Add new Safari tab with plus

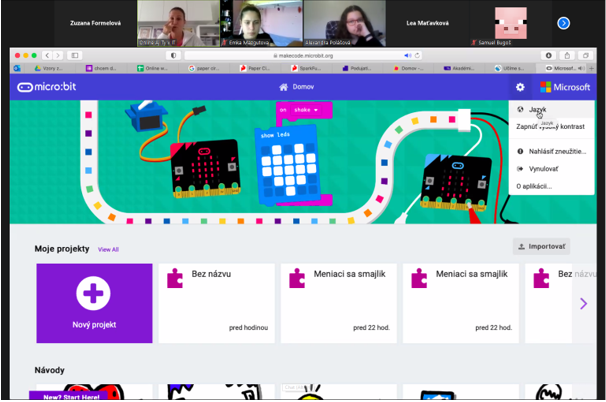(591, 68)
